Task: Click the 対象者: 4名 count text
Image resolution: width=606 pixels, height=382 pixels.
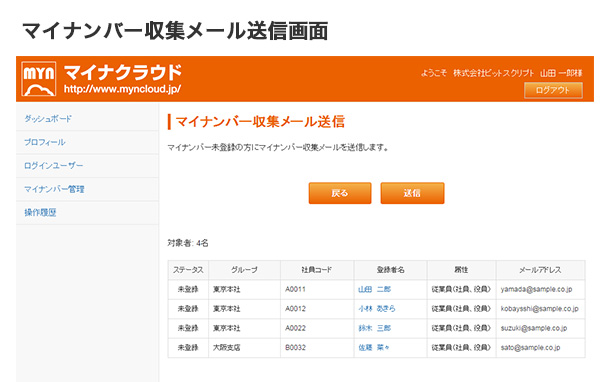Action: click(x=188, y=243)
